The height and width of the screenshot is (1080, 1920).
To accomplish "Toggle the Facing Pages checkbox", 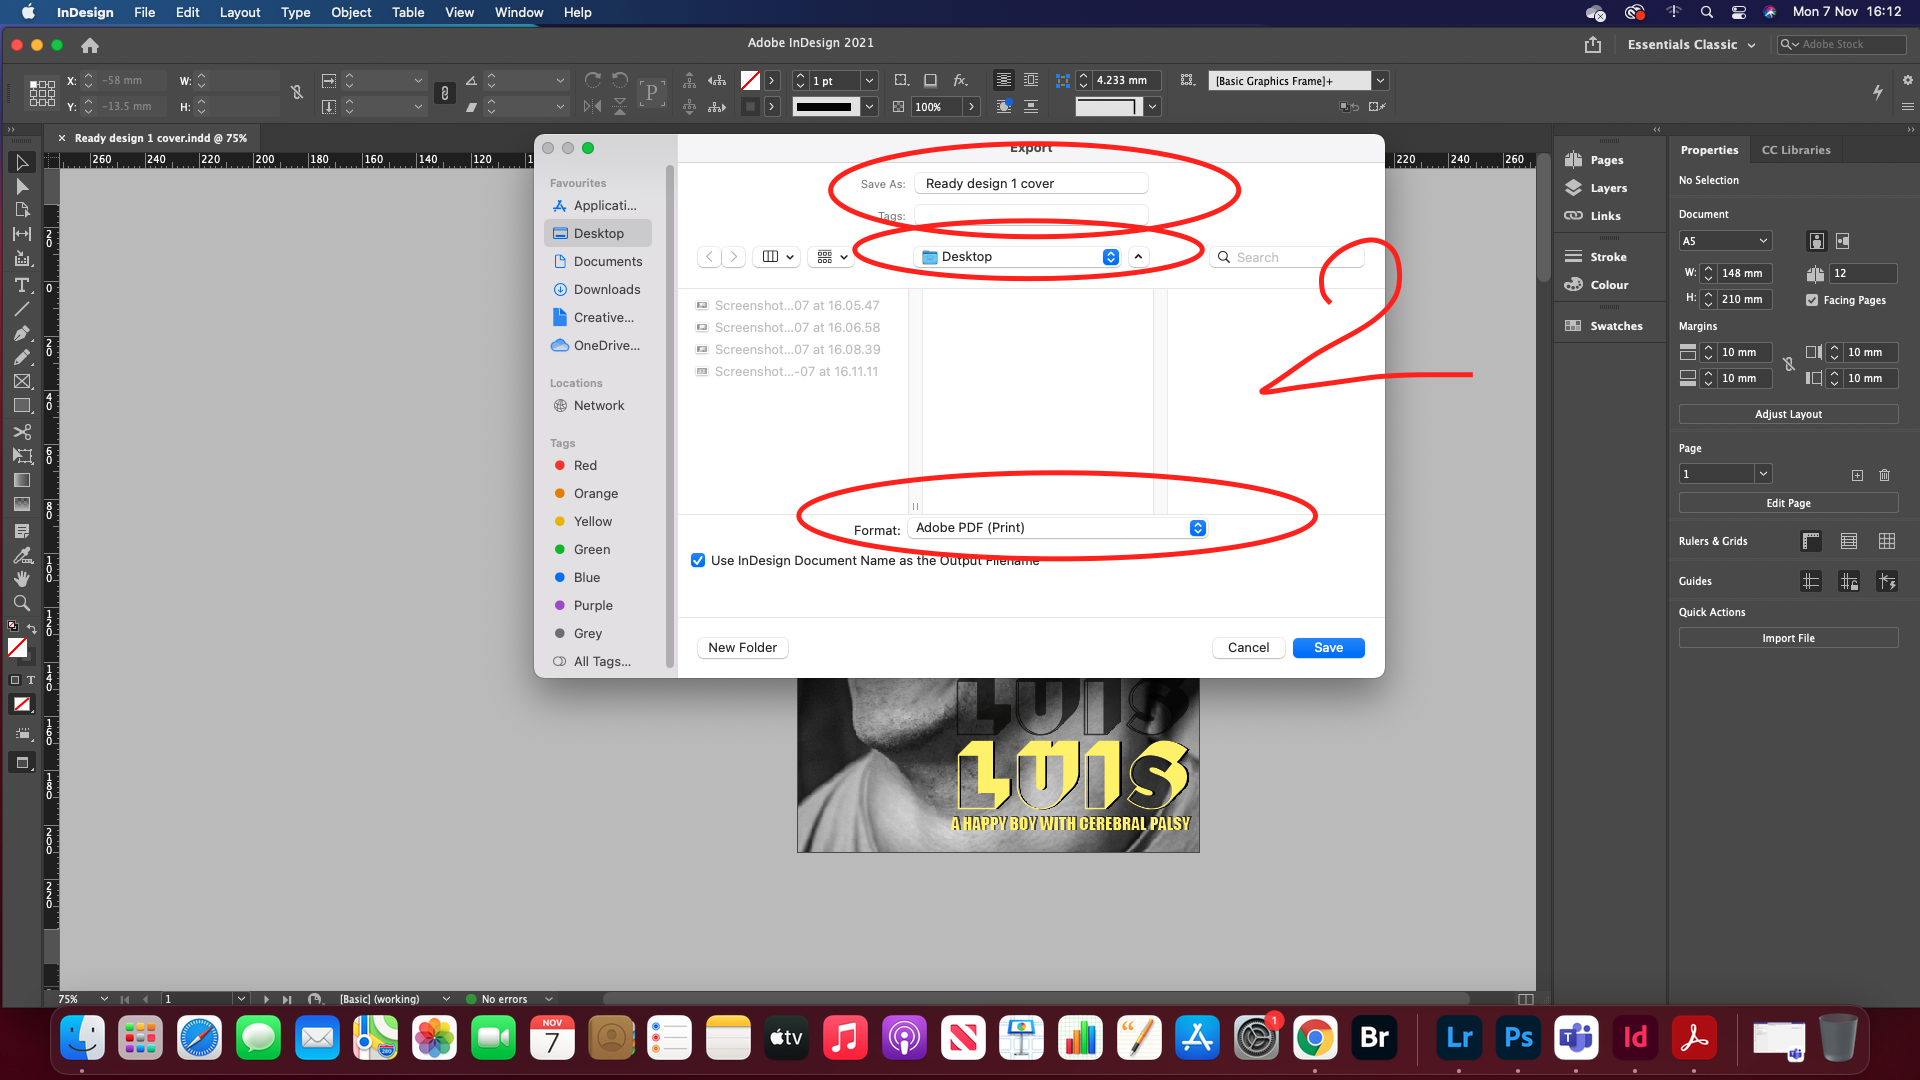I will pos(1812,300).
